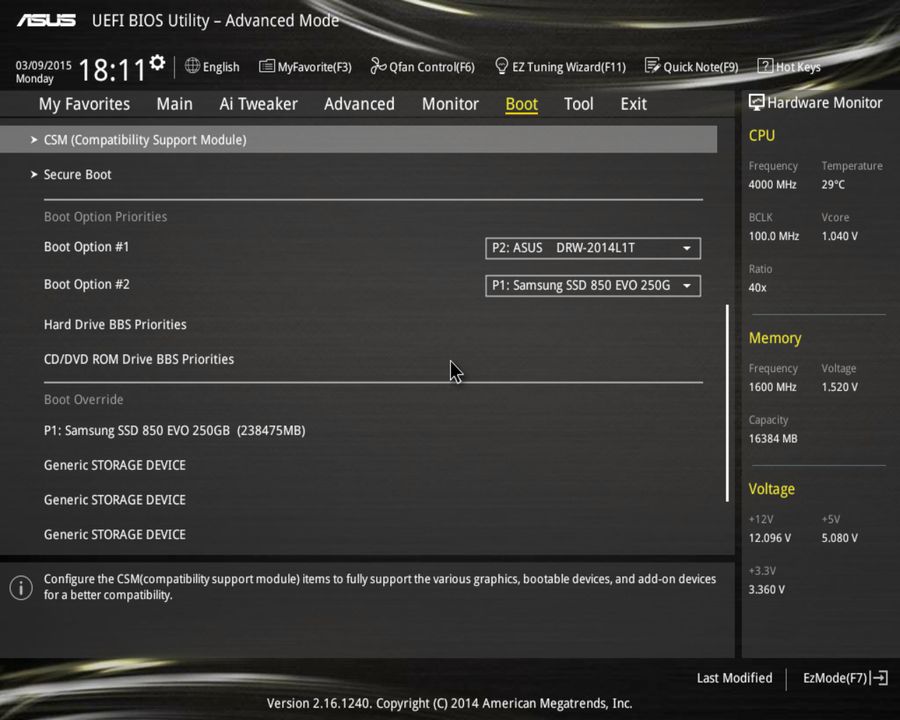The height and width of the screenshot is (720, 900).
Task: Click the Last Modified button
Action: [x=734, y=677]
